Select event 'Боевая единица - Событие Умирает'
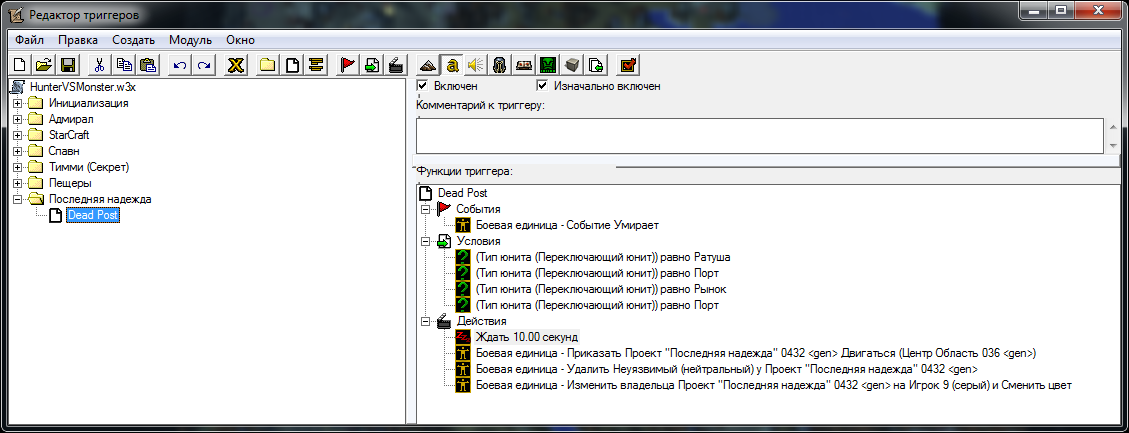1129x433 pixels. 567,225
